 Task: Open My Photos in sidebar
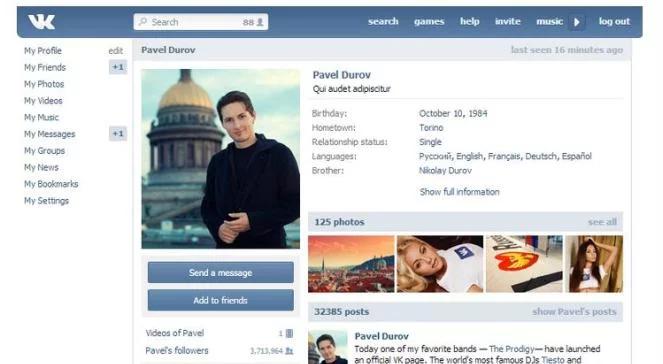[x=44, y=84]
